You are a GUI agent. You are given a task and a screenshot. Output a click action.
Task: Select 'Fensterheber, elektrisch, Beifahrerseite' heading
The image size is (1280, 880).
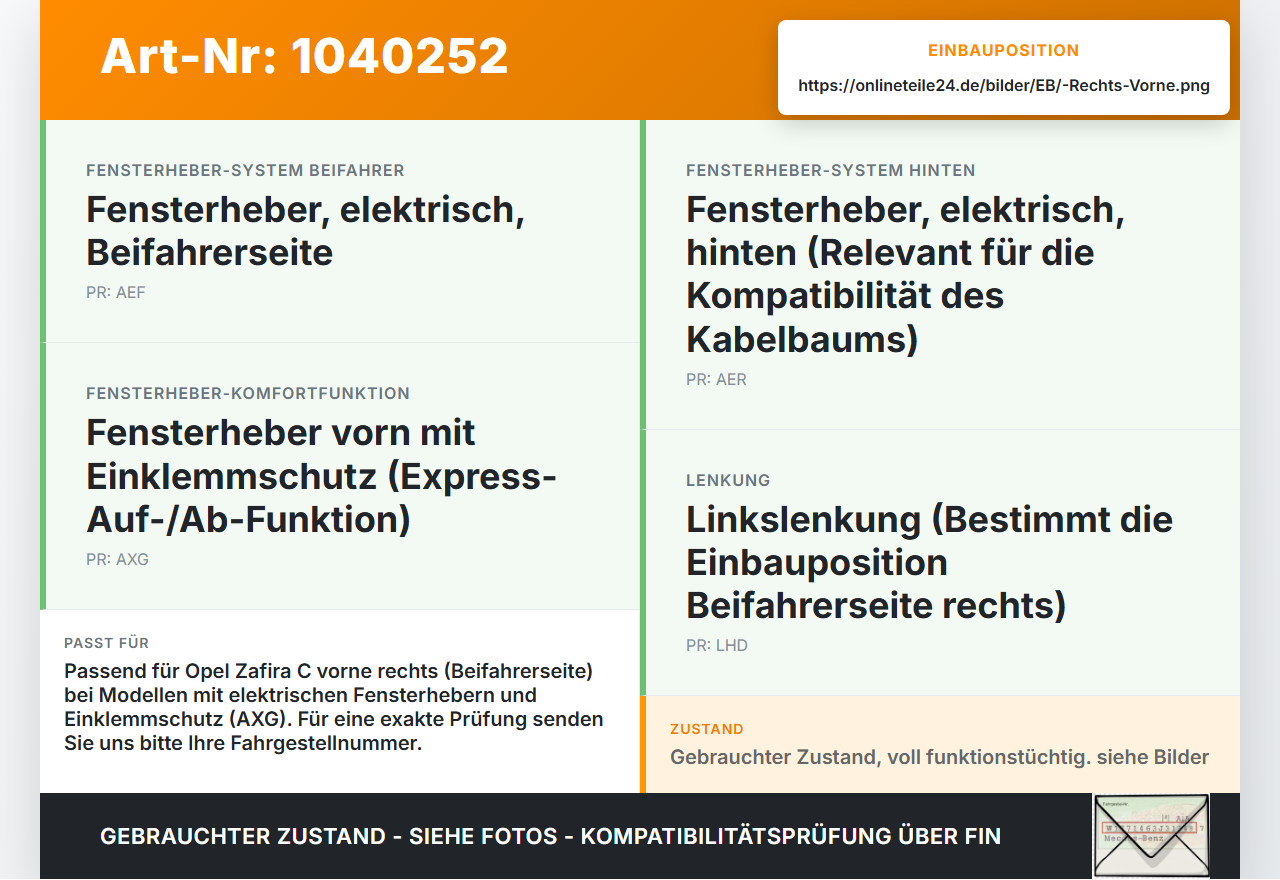coord(306,230)
